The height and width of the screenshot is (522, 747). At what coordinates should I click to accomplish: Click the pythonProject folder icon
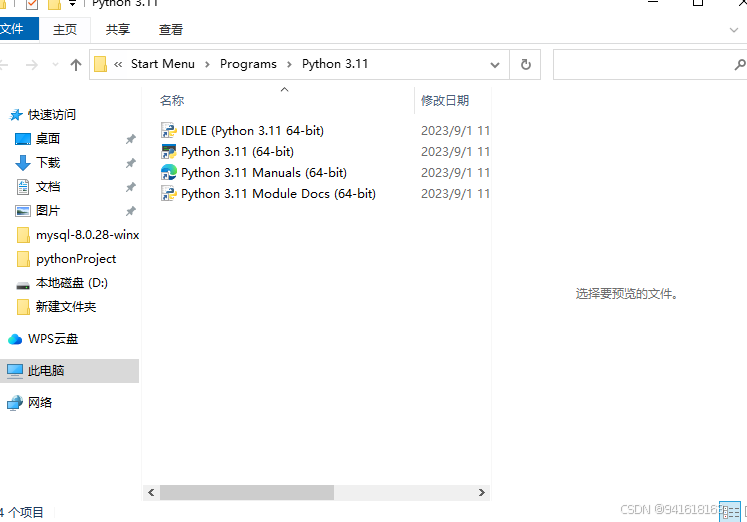23,259
